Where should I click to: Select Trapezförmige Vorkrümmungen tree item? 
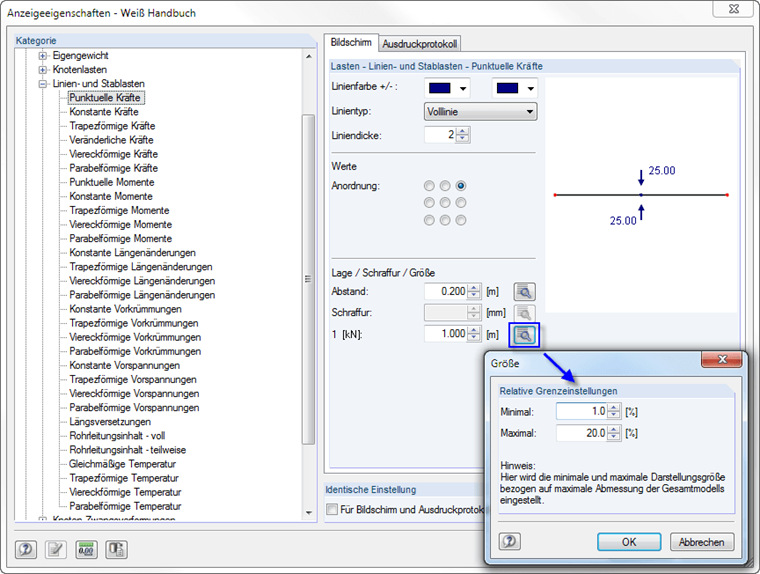pyautogui.click(x=134, y=323)
